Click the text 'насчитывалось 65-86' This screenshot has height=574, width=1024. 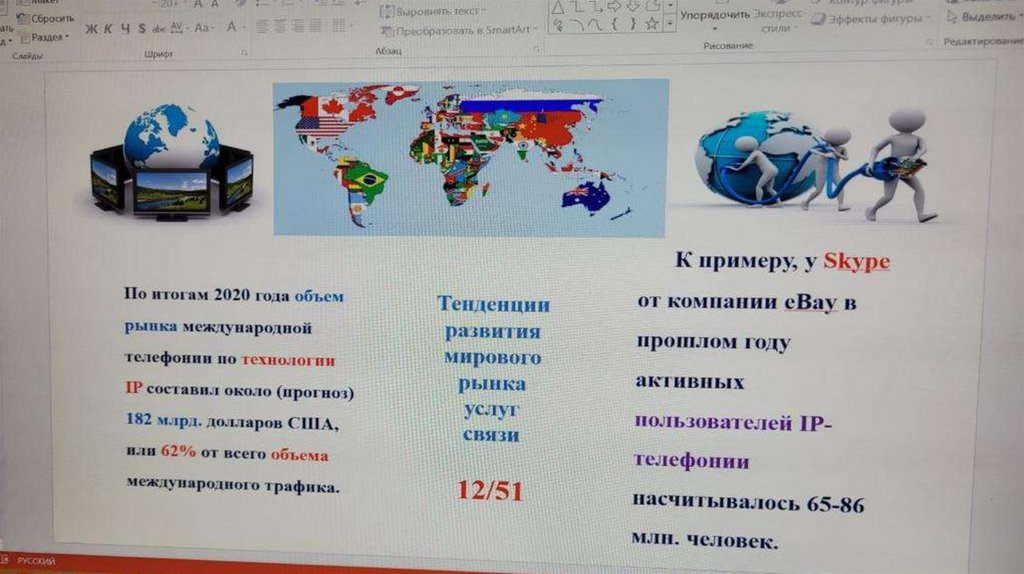point(748,503)
